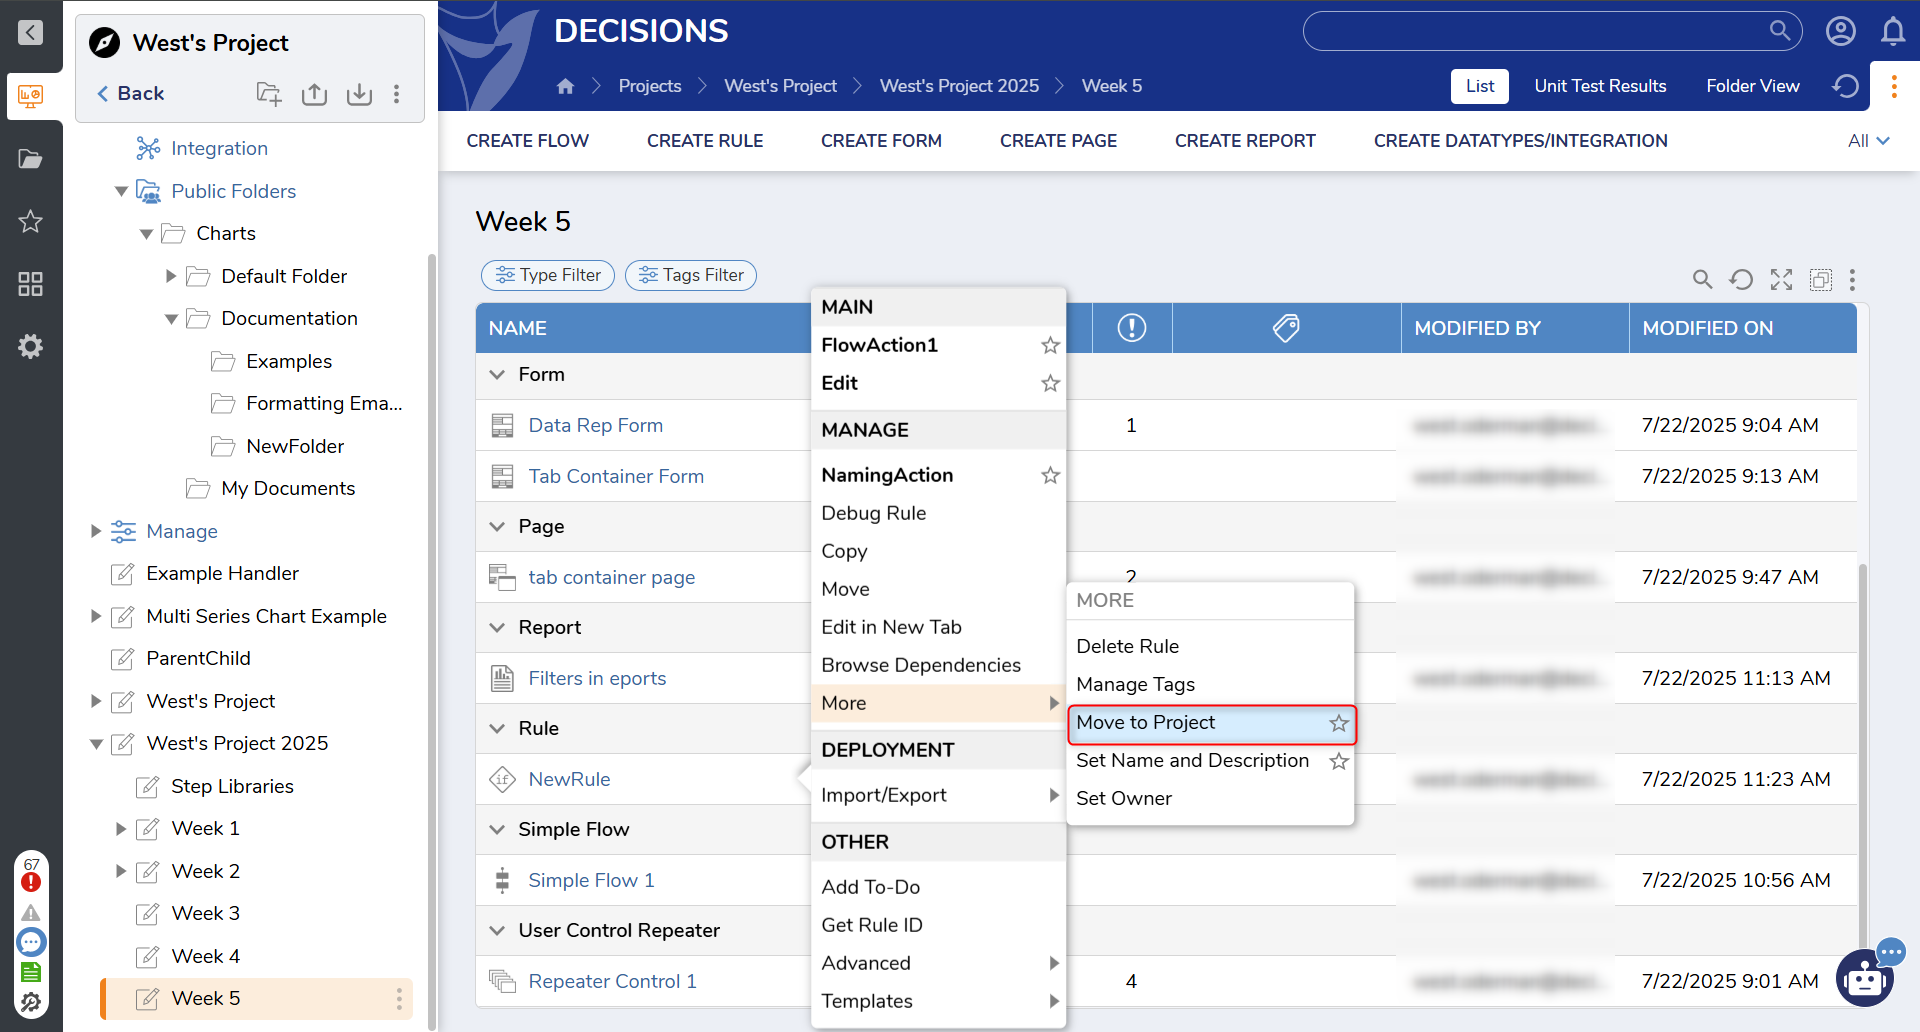Toggle favorite star for NamingAction
The width and height of the screenshot is (1920, 1032).
coord(1050,476)
